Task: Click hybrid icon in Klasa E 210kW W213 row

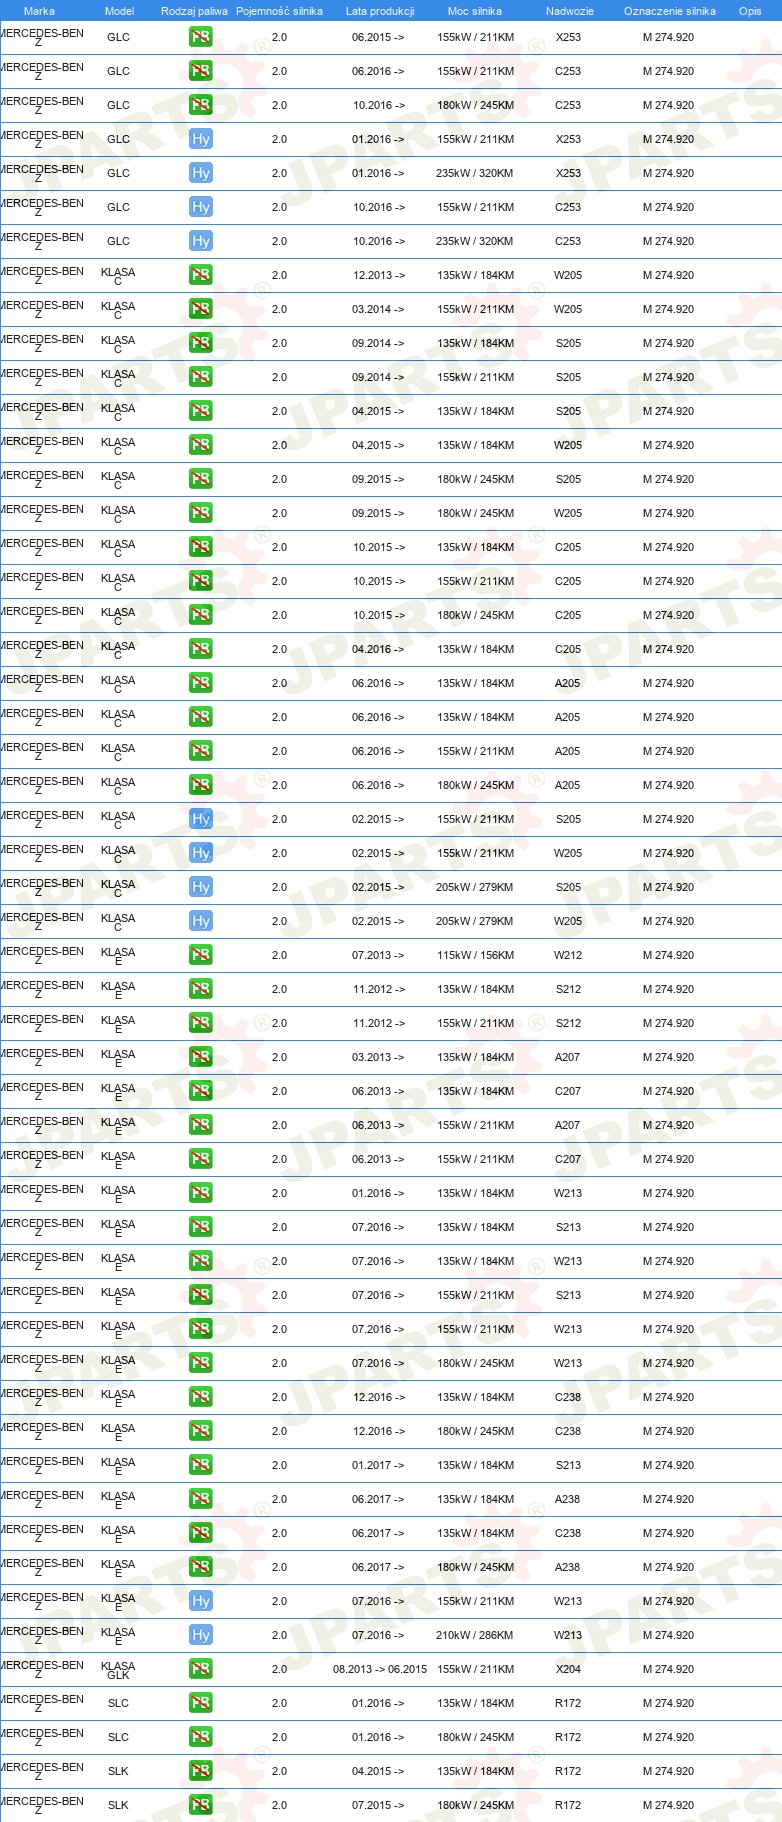Action: pyautogui.click(x=200, y=1635)
